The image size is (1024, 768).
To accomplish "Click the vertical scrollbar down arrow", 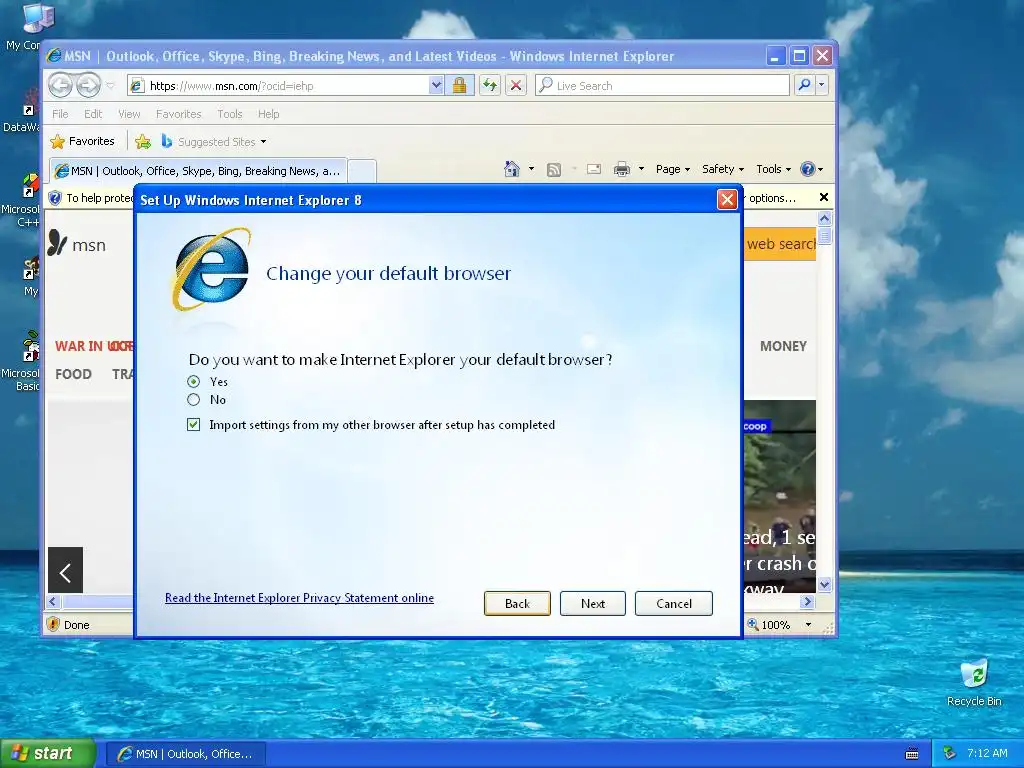I will coord(824,584).
